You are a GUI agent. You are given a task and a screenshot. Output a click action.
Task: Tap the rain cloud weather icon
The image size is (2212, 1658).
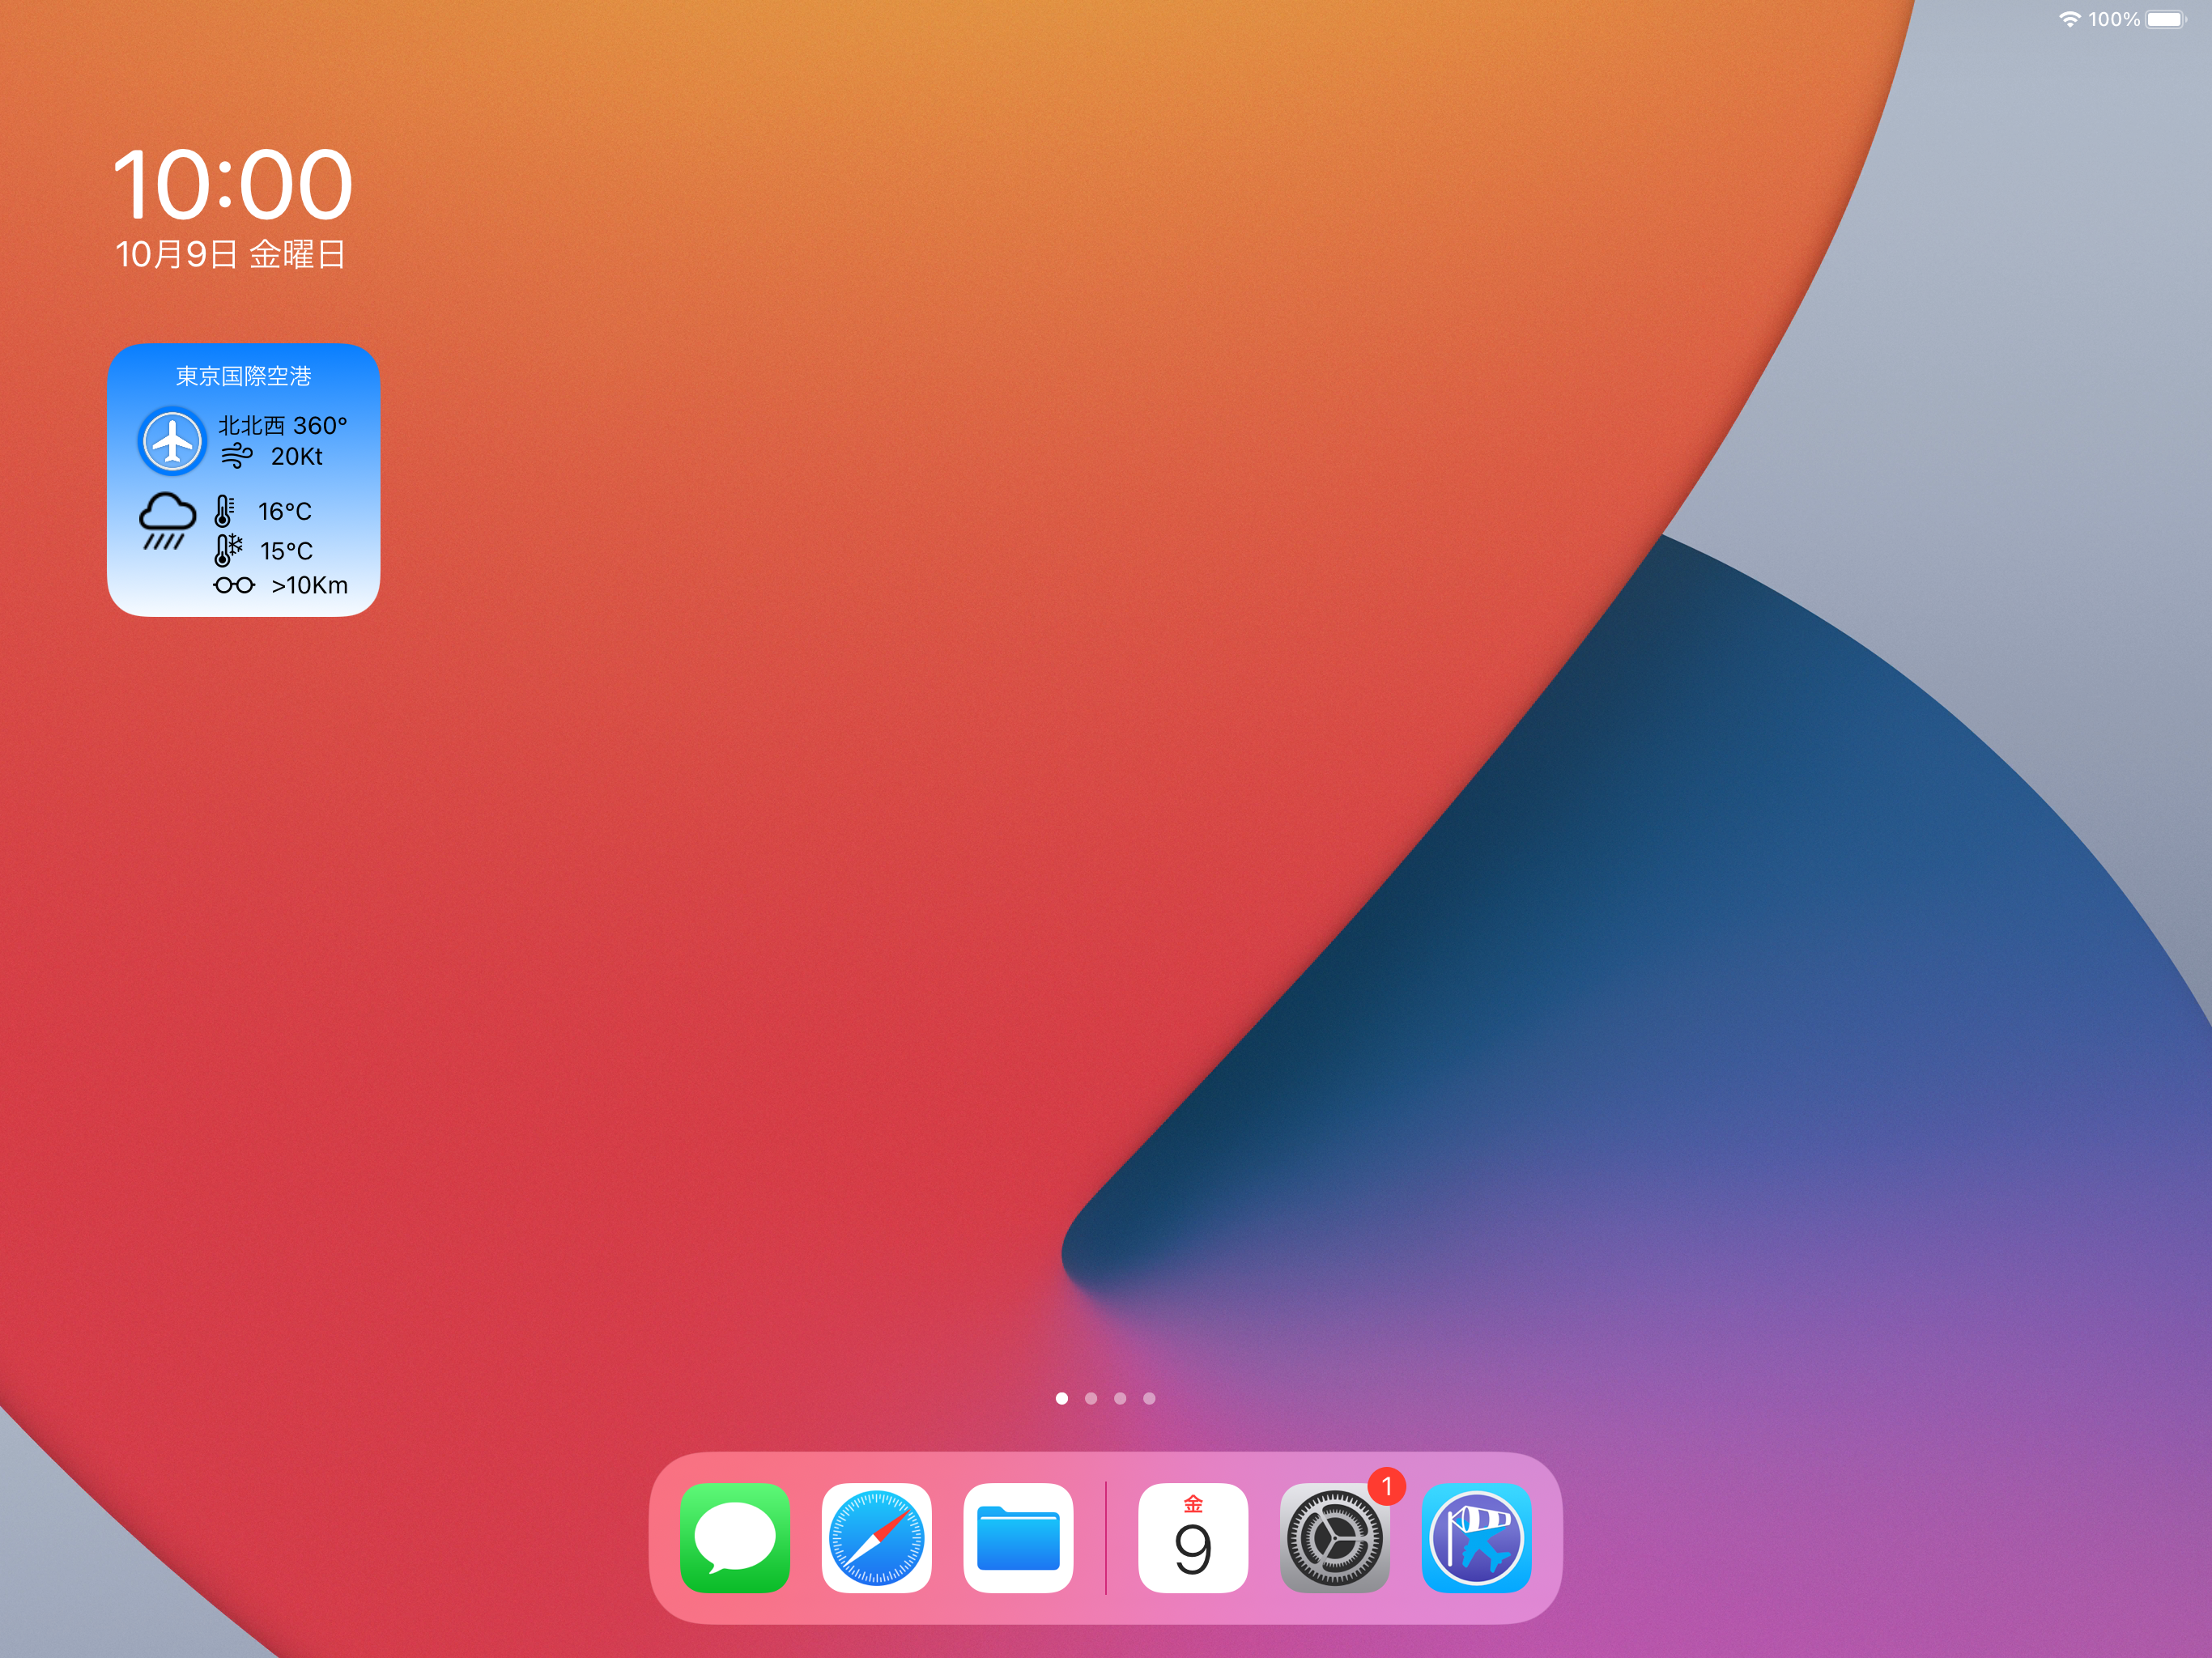166,521
